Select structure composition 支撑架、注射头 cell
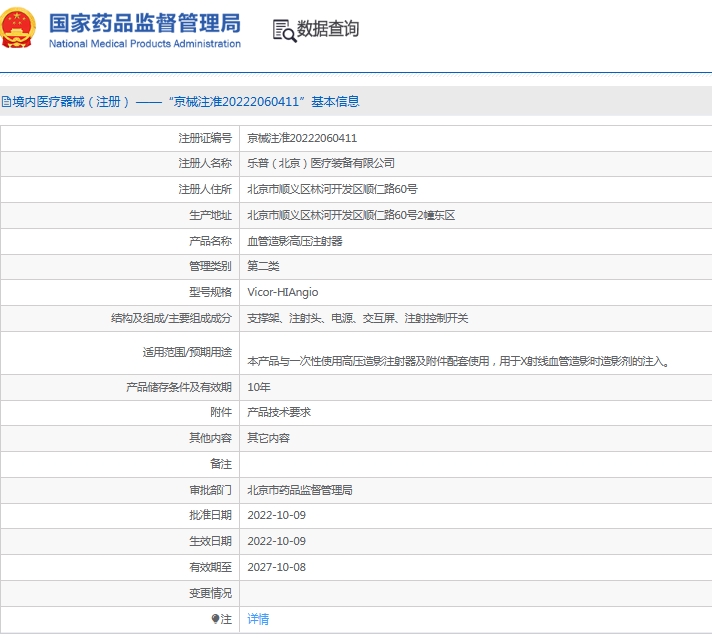The image size is (712, 642). point(357,318)
